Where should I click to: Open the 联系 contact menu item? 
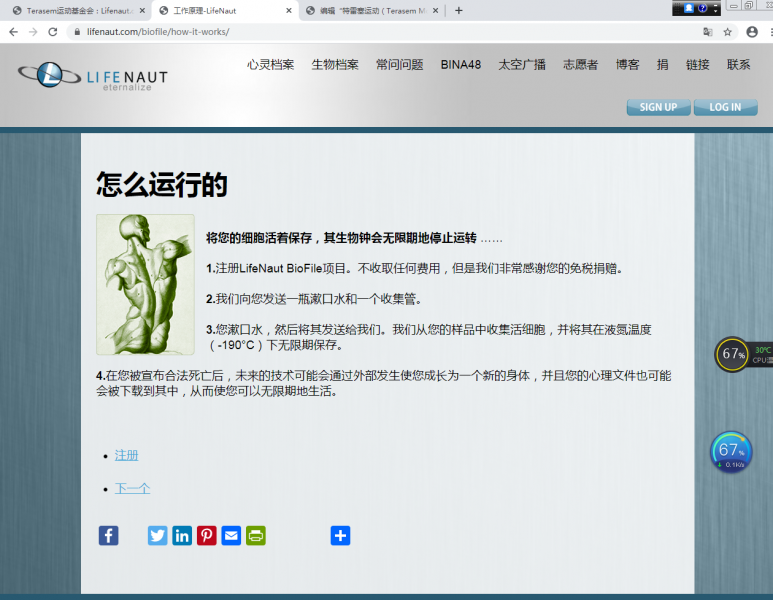tap(738, 65)
